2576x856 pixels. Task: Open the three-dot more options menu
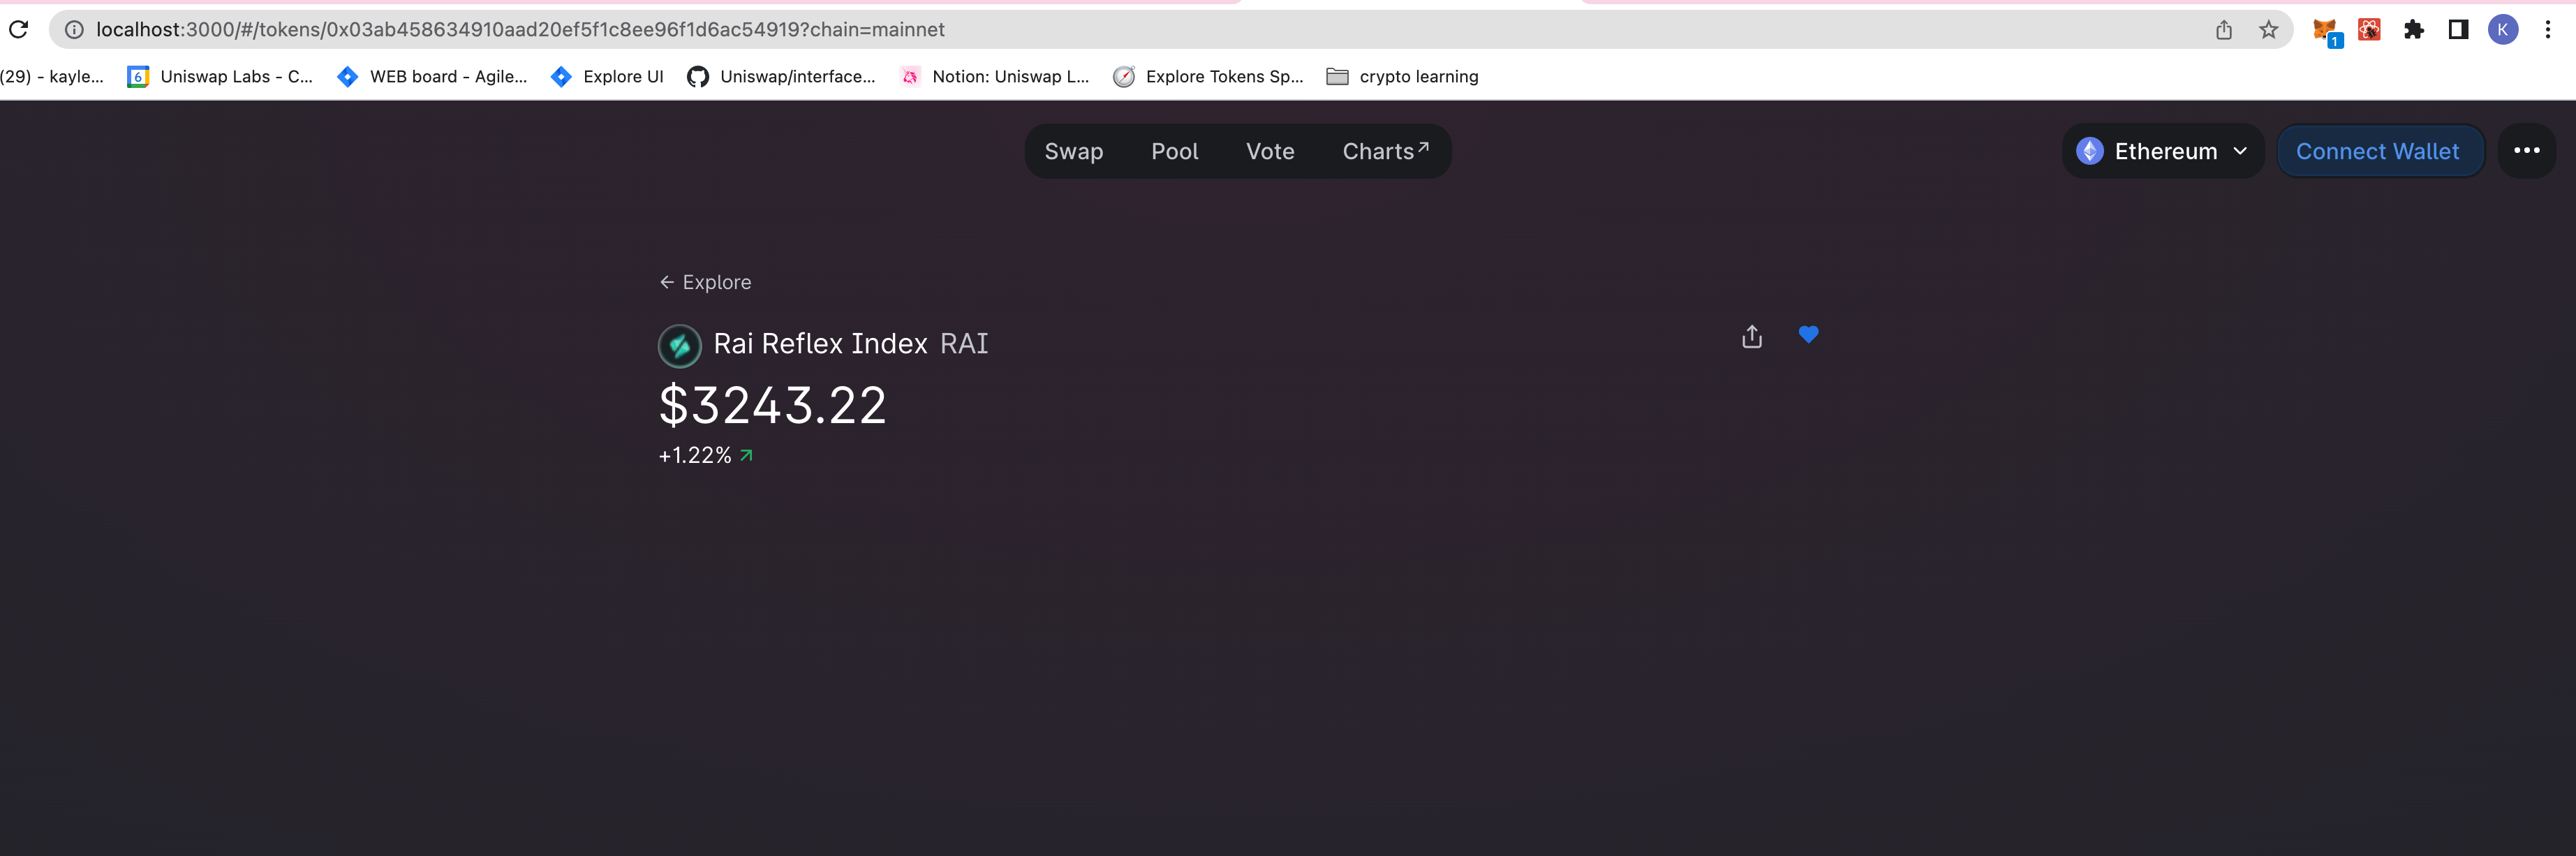(2526, 151)
